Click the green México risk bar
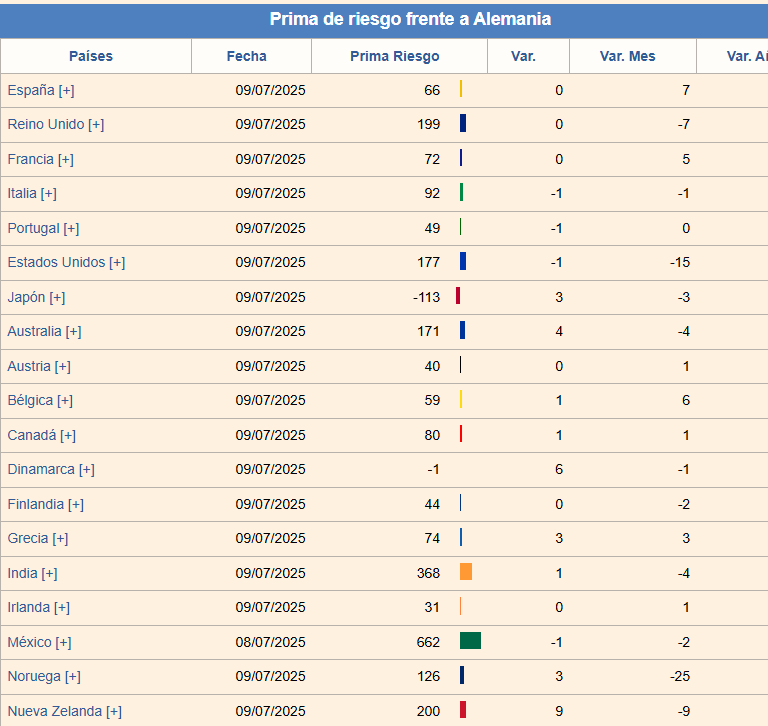This screenshot has width=768, height=726. pyautogui.click(x=470, y=641)
